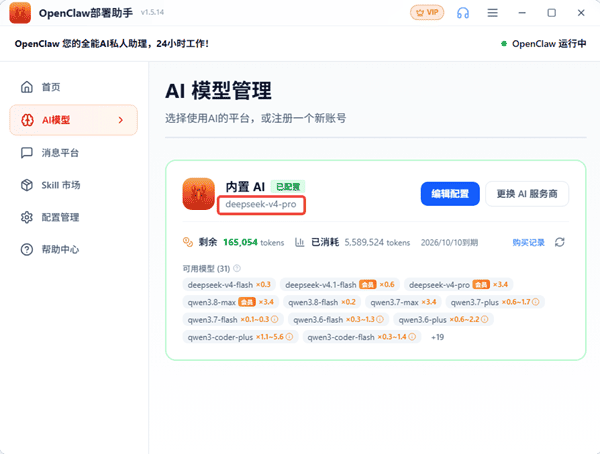Expand the AI模型 sidebar chevron arrow
The image size is (600, 454).
(x=121, y=120)
